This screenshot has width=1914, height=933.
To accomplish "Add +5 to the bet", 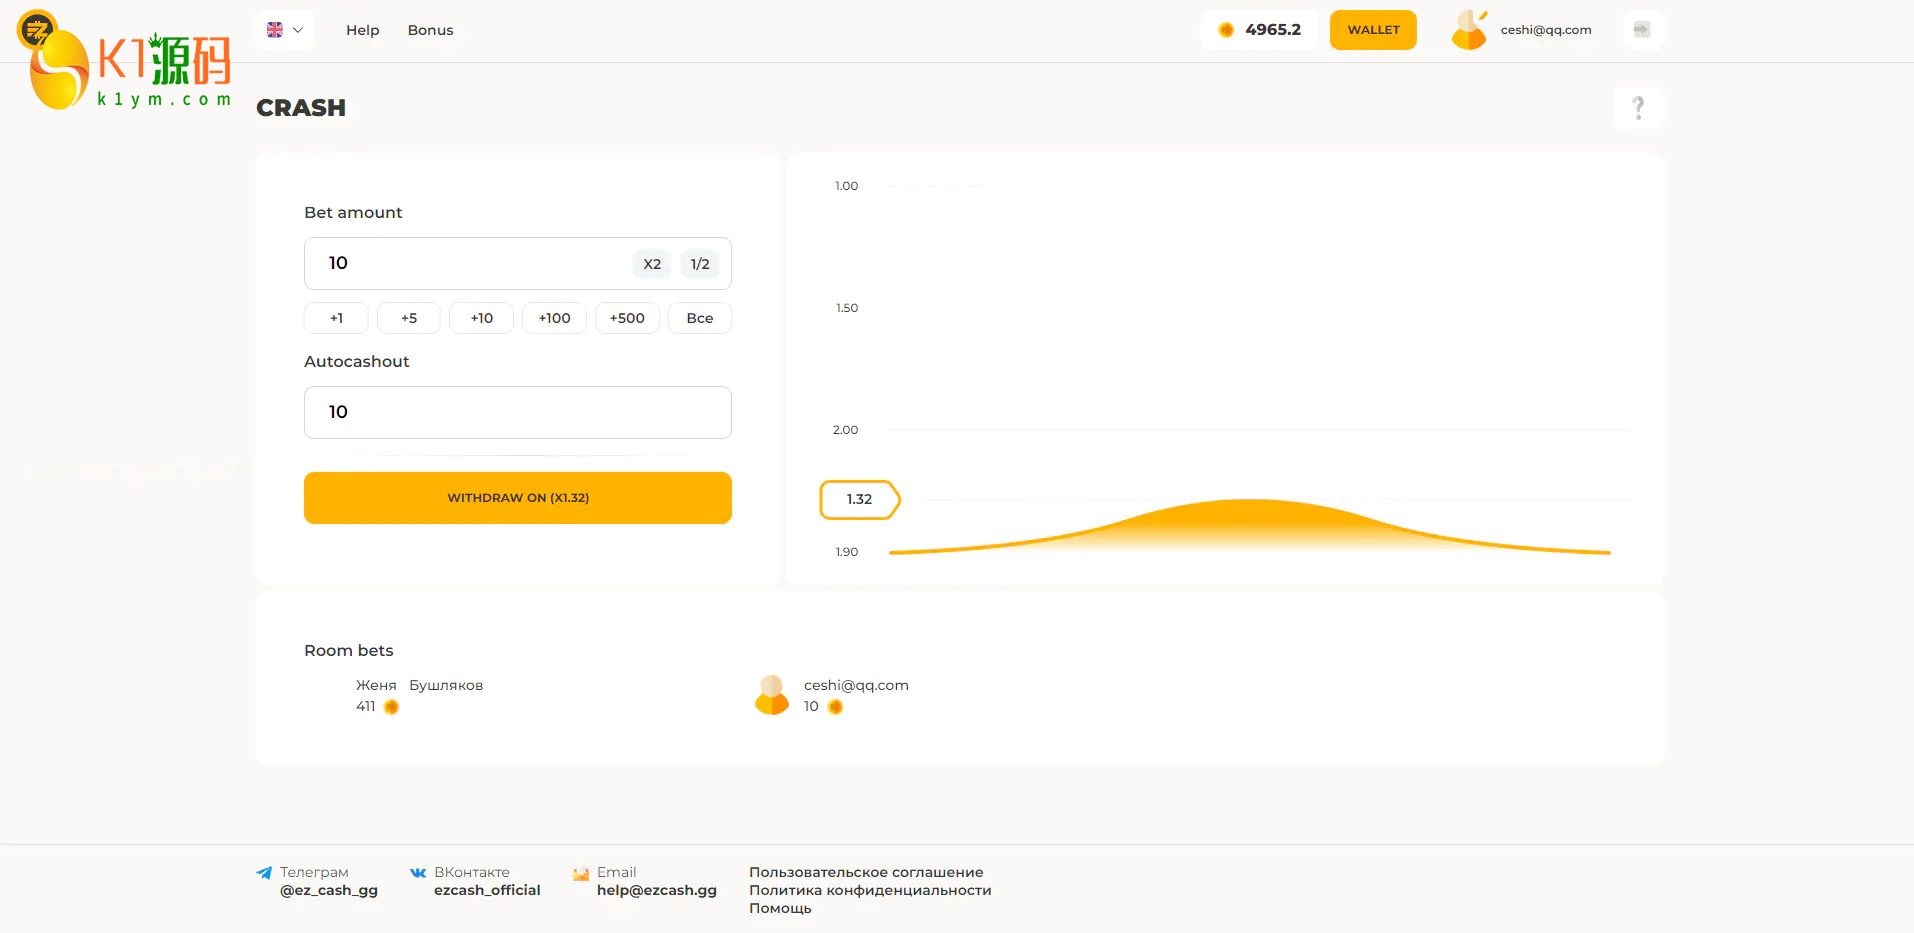I will (x=409, y=318).
